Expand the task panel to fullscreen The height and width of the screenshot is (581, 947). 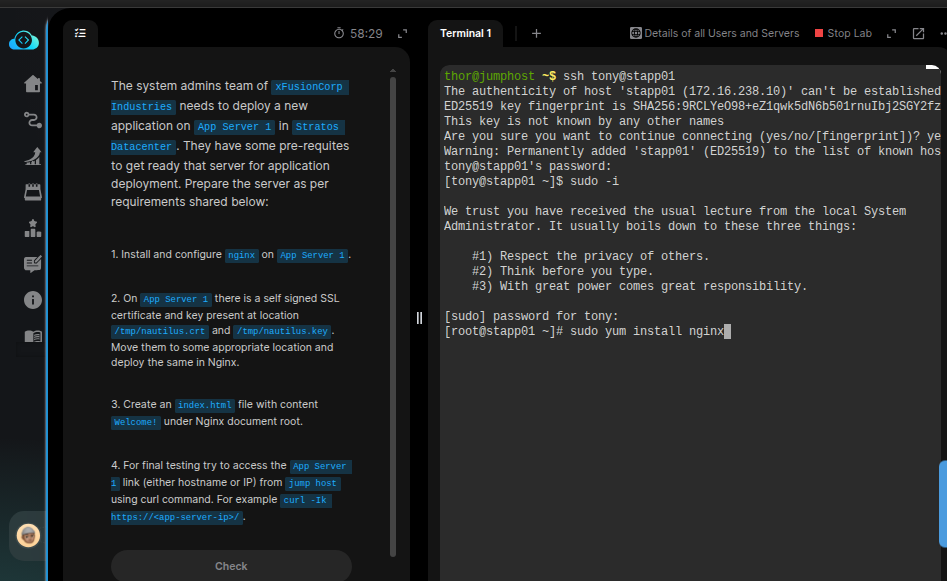click(402, 33)
